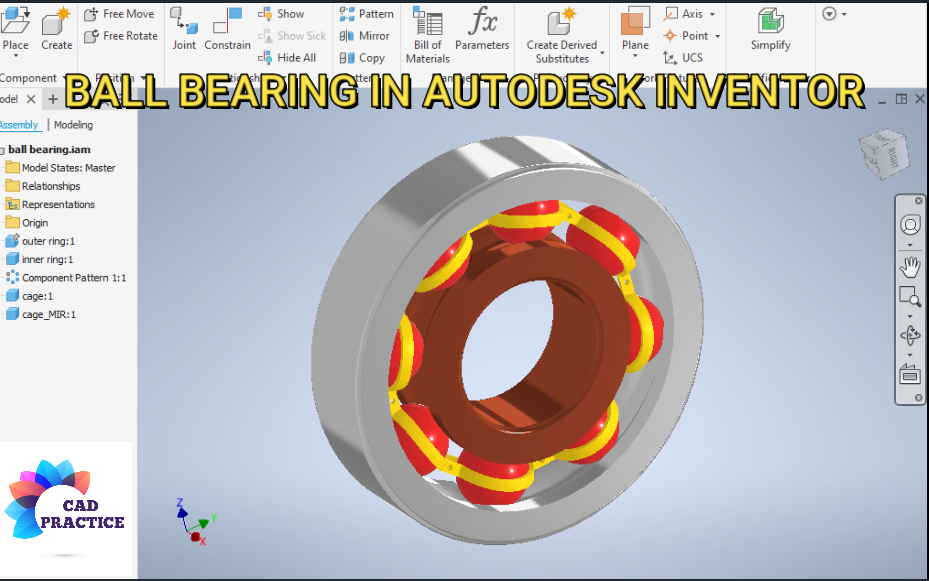
Task: Click the Show relationships button
Action: pos(281,14)
